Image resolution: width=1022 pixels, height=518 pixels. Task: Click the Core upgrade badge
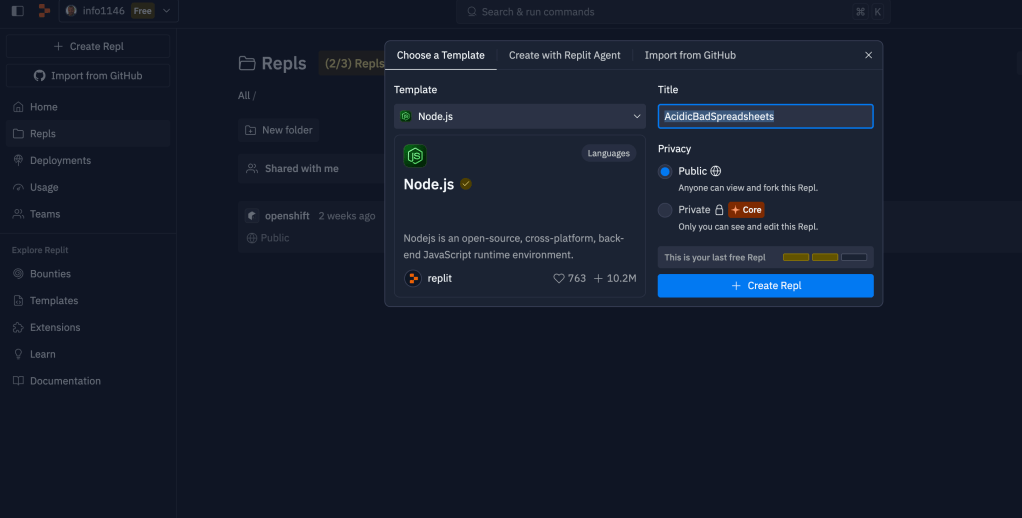coord(746,210)
